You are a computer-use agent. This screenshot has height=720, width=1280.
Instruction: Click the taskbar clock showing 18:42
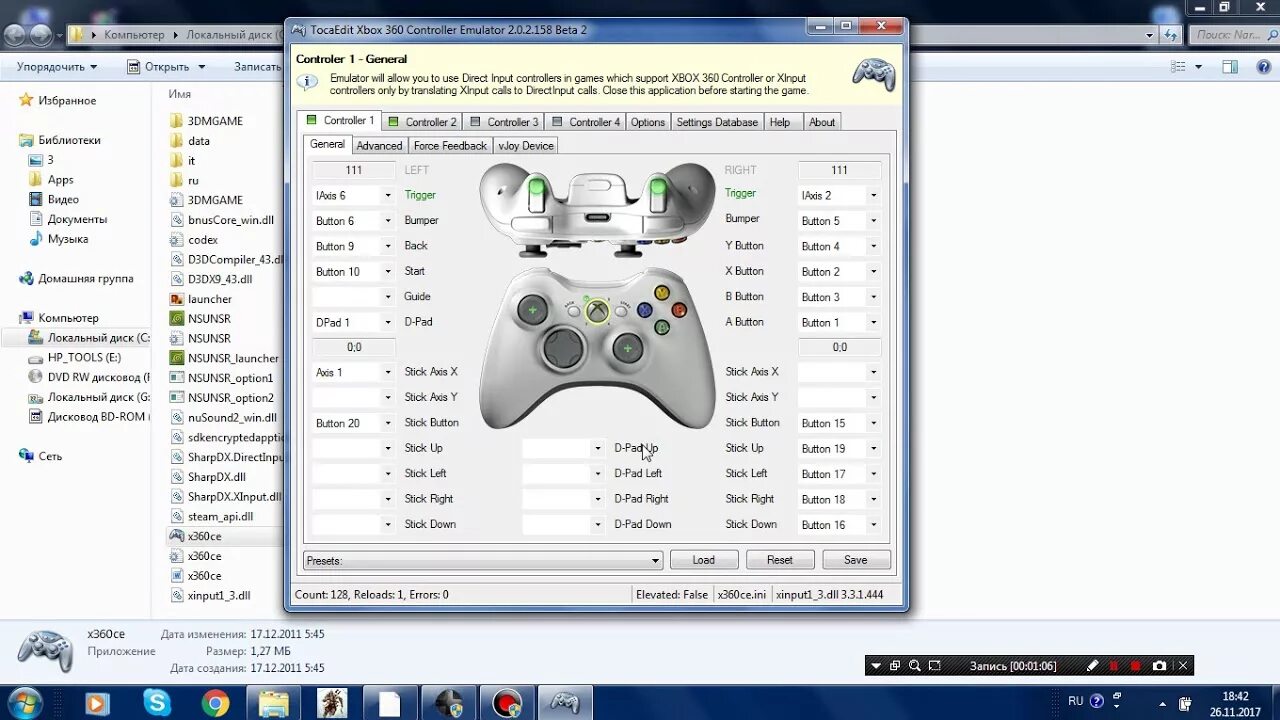pyautogui.click(x=1235, y=703)
